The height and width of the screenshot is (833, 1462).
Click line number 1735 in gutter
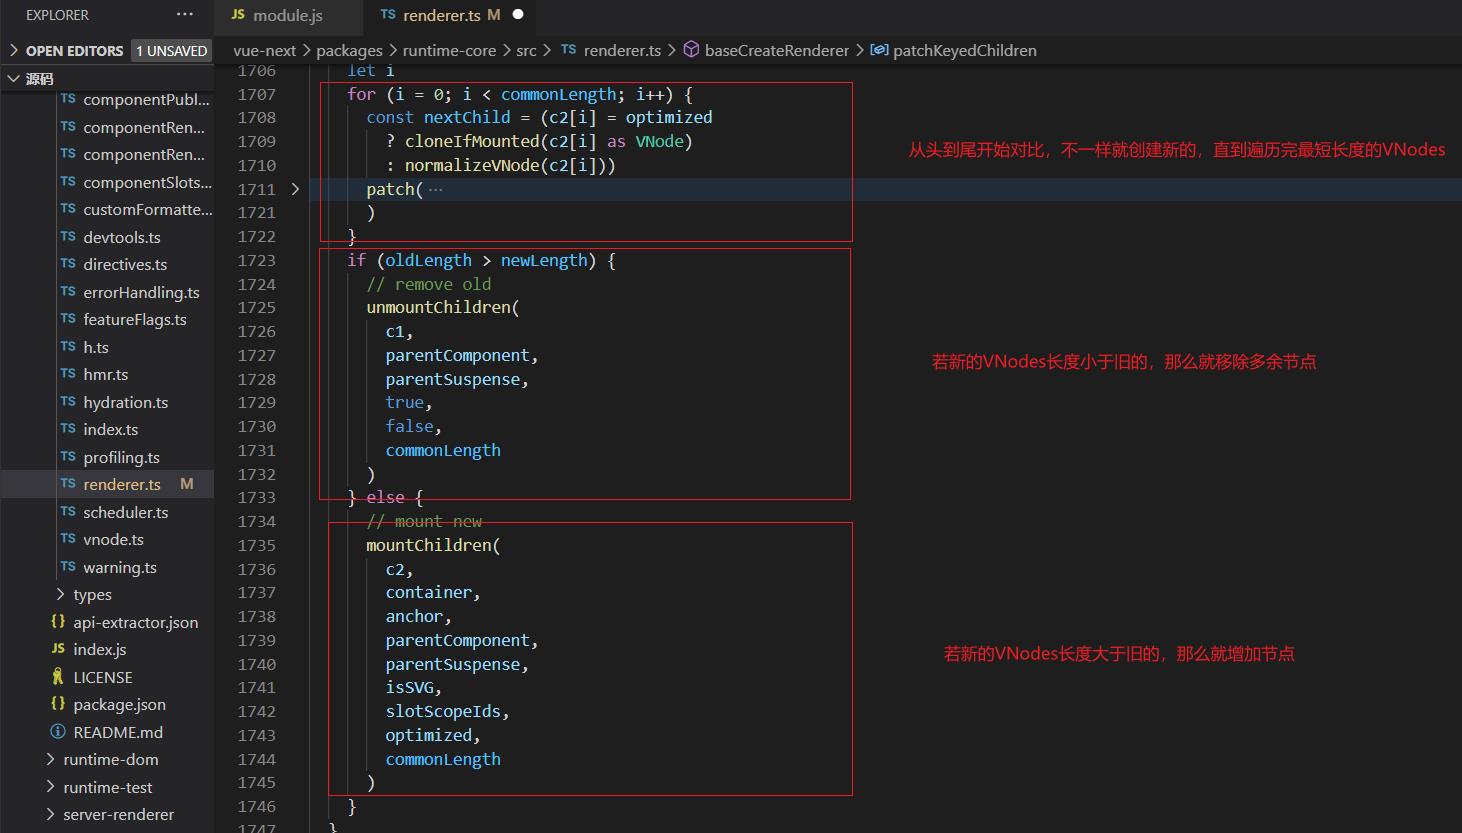[256, 545]
